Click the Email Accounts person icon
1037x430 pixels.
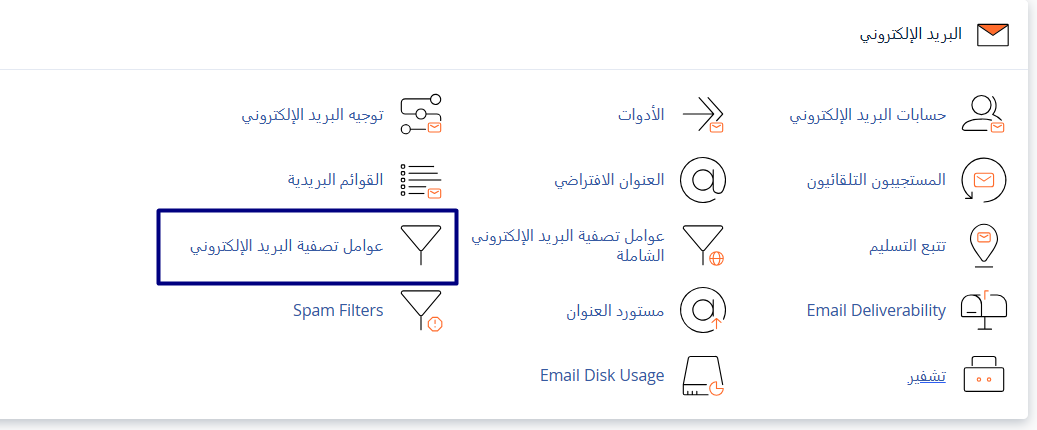[x=983, y=114]
